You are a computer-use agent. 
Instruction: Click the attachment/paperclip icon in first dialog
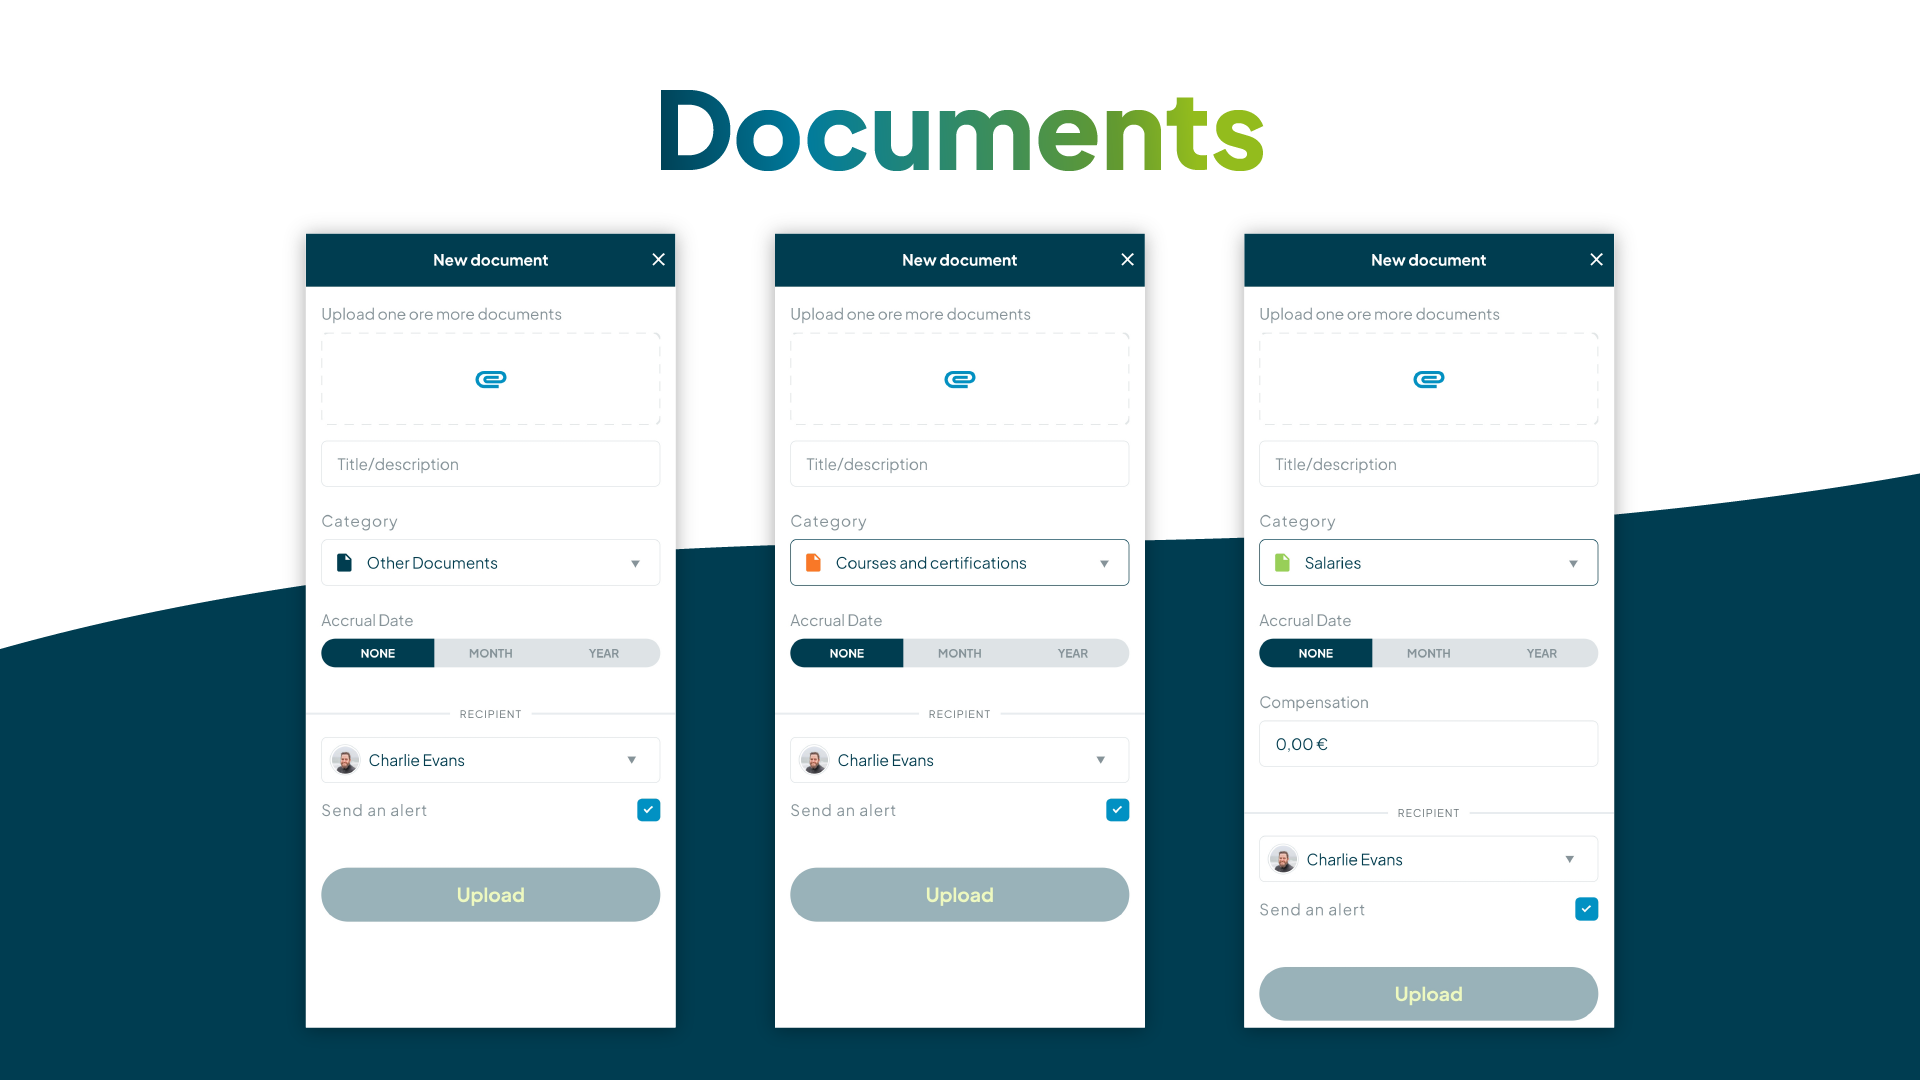tap(491, 380)
